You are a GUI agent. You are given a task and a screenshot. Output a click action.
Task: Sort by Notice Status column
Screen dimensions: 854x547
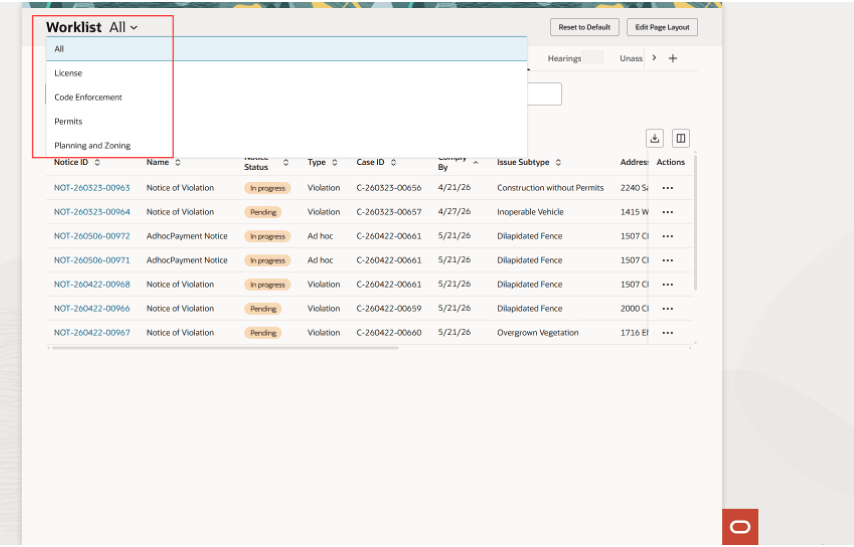tap(285, 162)
